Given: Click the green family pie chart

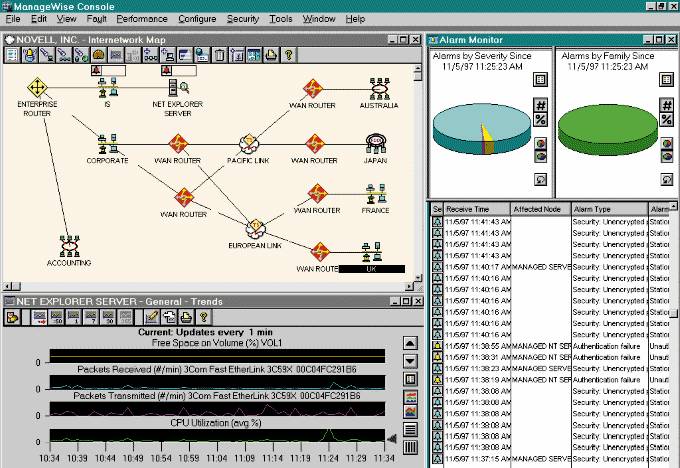Looking at the screenshot, I should [x=608, y=129].
